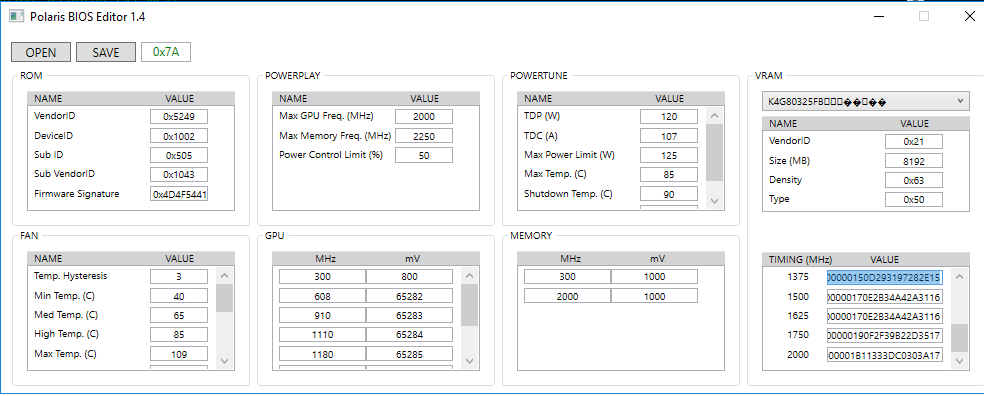The width and height of the screenshot is (986, 396).
Task: Click POWERTUNE scrollbar up arrow
Action: point(714,116)
